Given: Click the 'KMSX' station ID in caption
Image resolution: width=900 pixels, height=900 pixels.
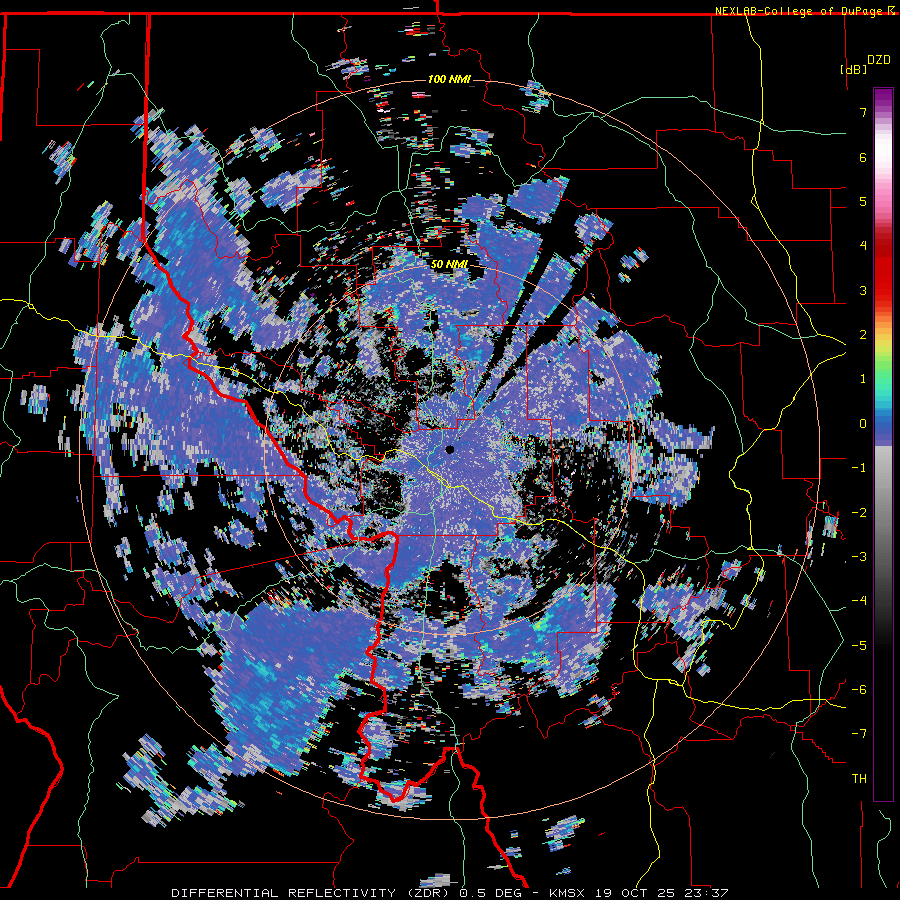Looking at the screenshot, I should [x=567, y=893].
